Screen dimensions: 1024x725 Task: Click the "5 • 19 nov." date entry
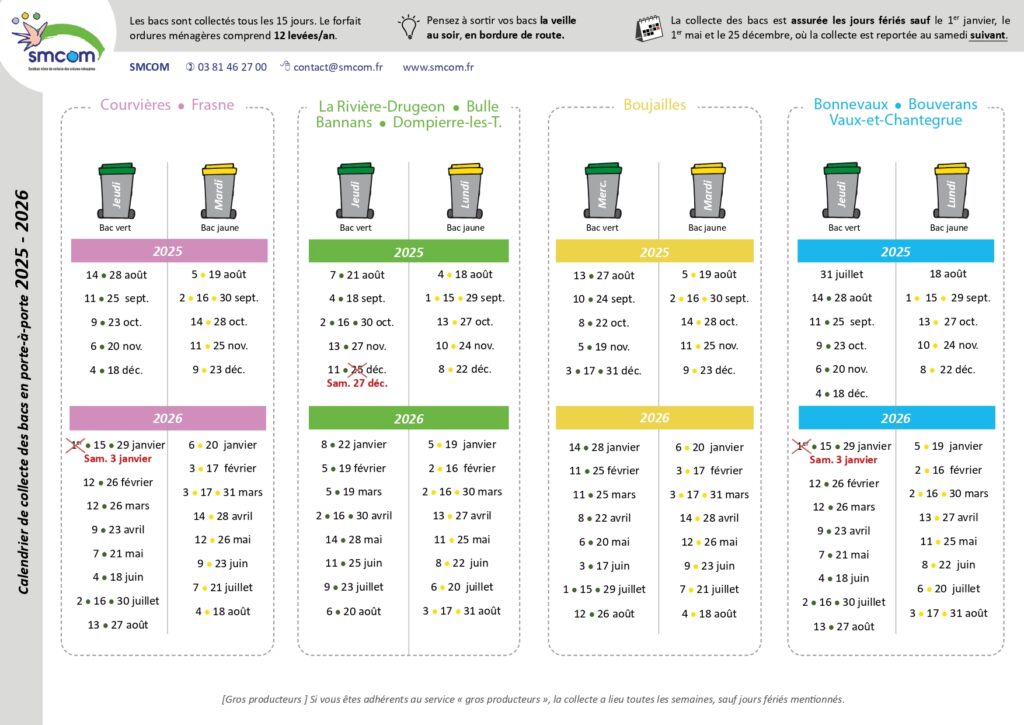(x=603, y=347)
